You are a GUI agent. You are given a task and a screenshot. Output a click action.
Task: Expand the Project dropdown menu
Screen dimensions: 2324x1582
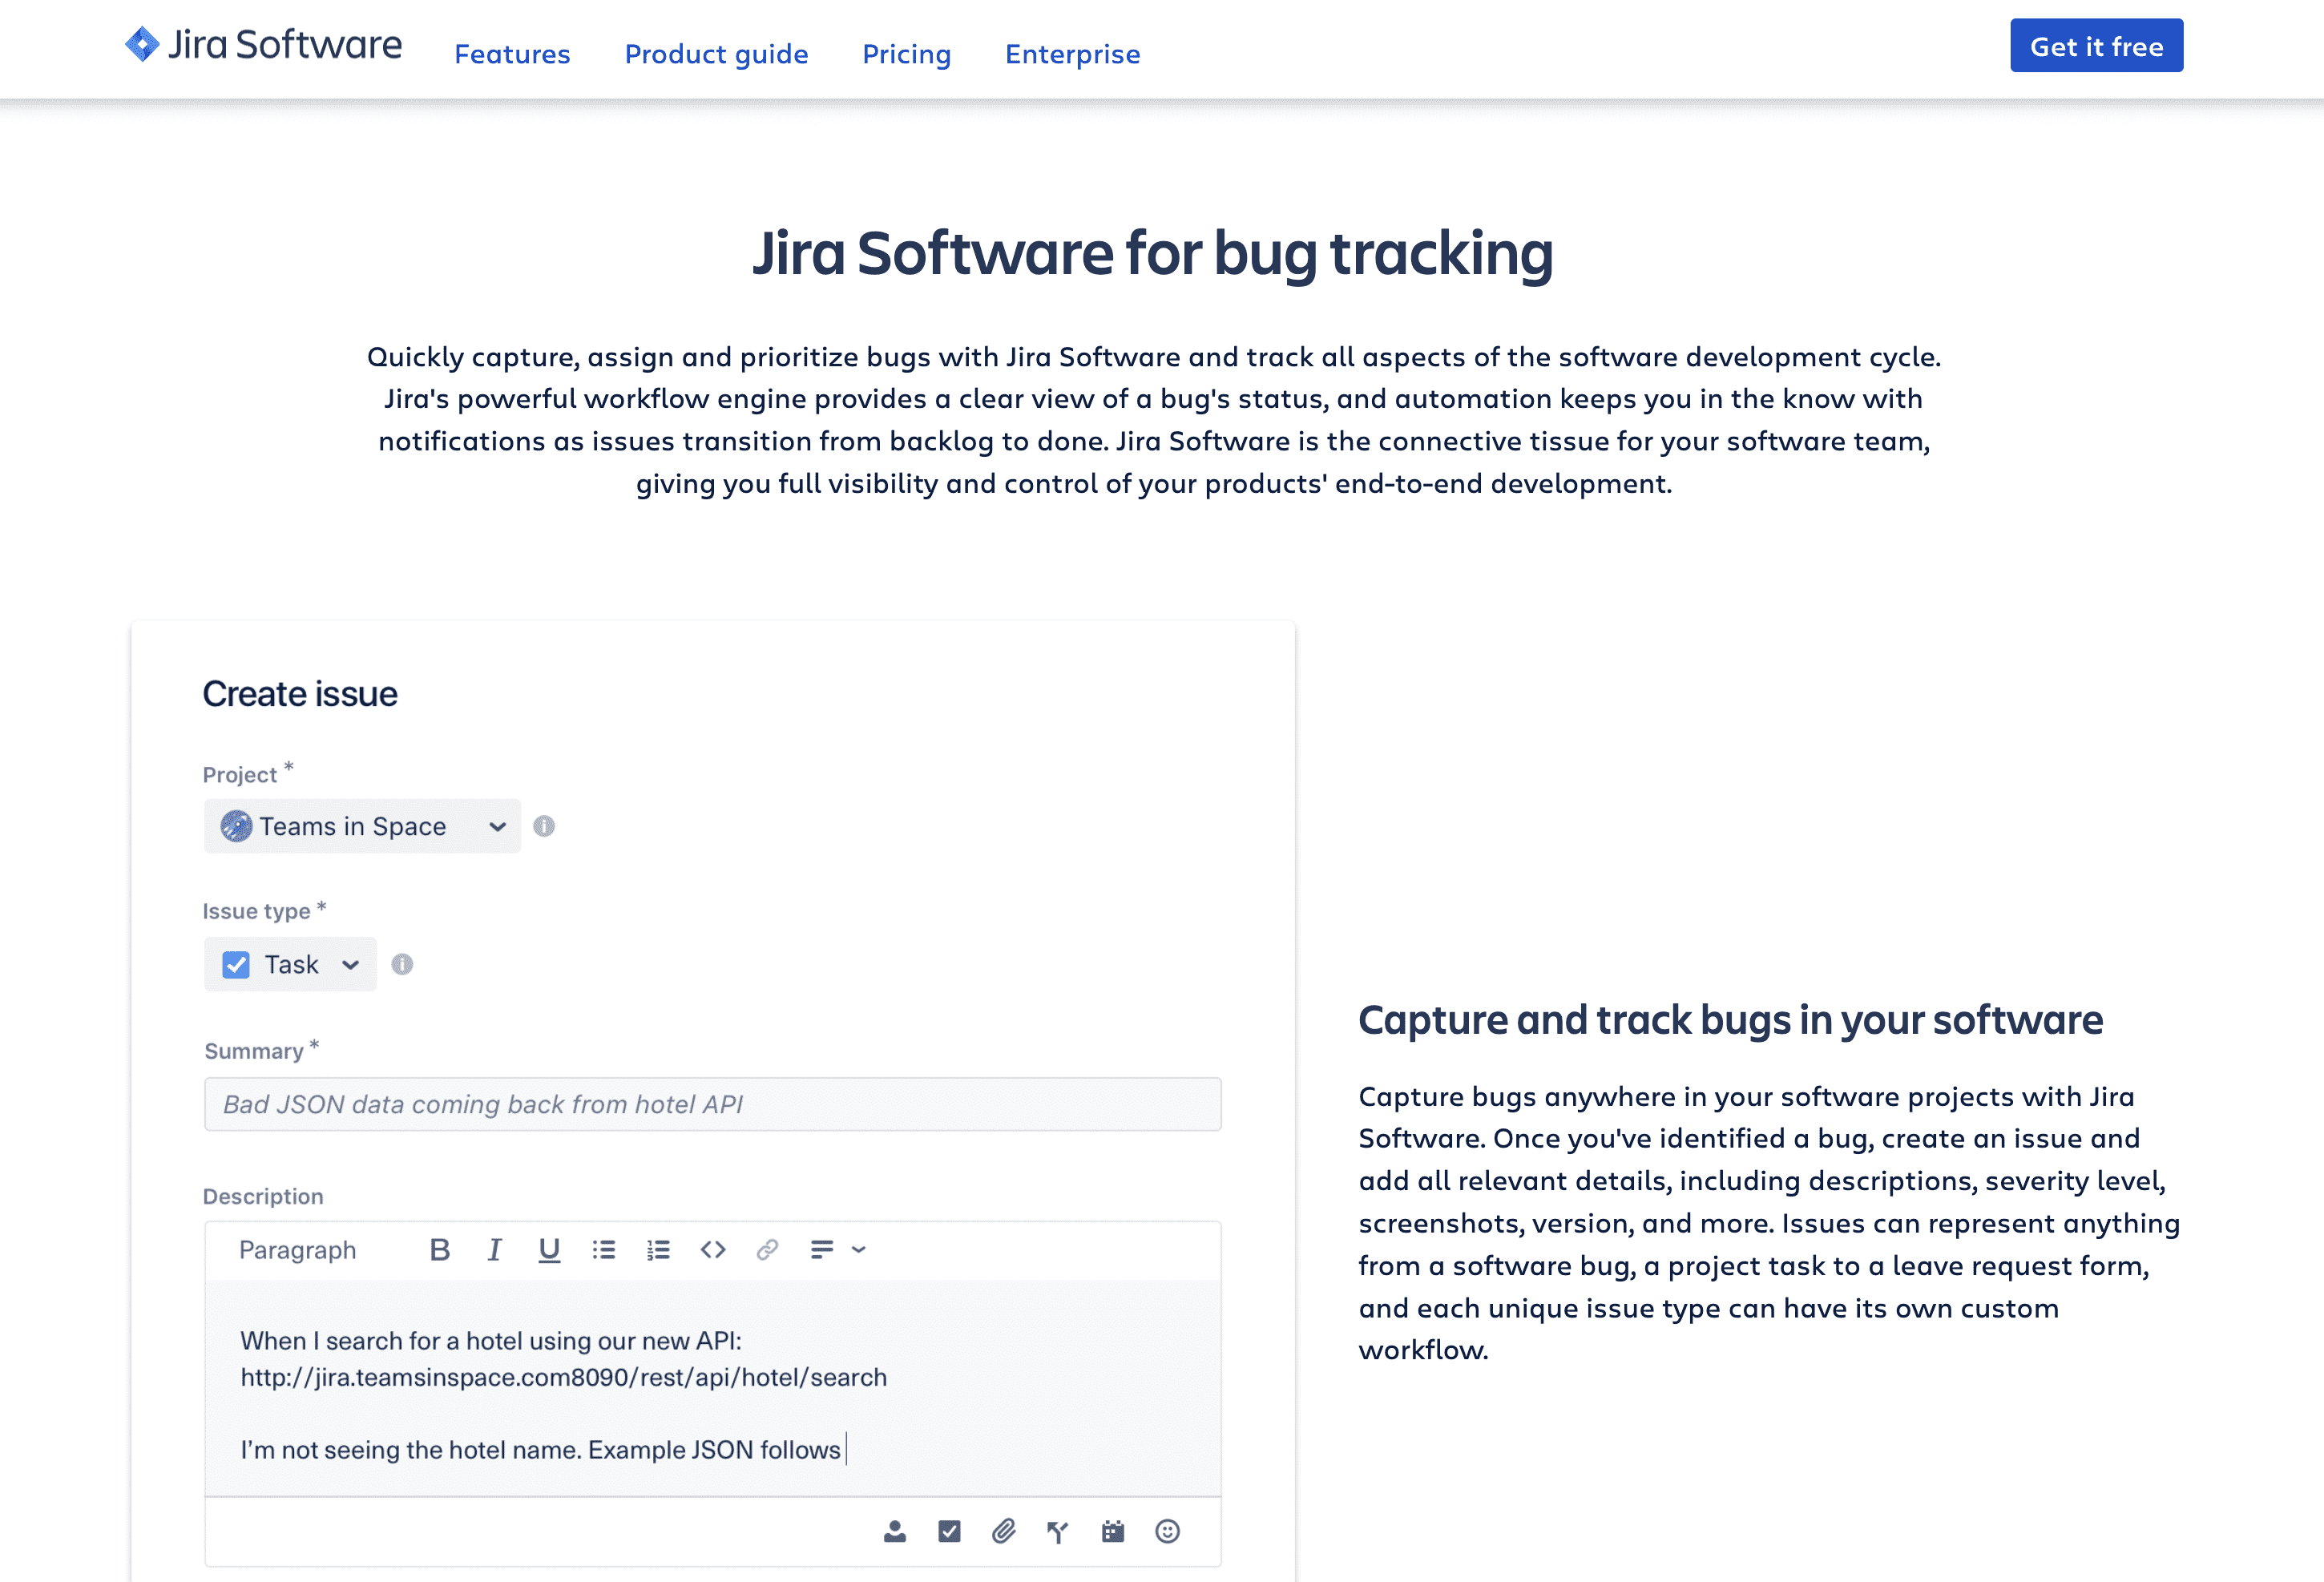click(496, 825)
